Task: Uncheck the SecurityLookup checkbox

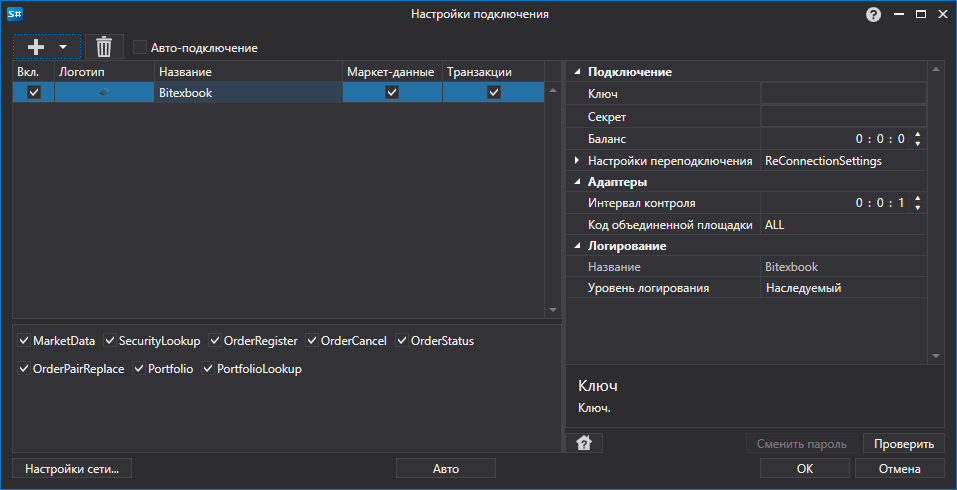Action: point(110,340)
